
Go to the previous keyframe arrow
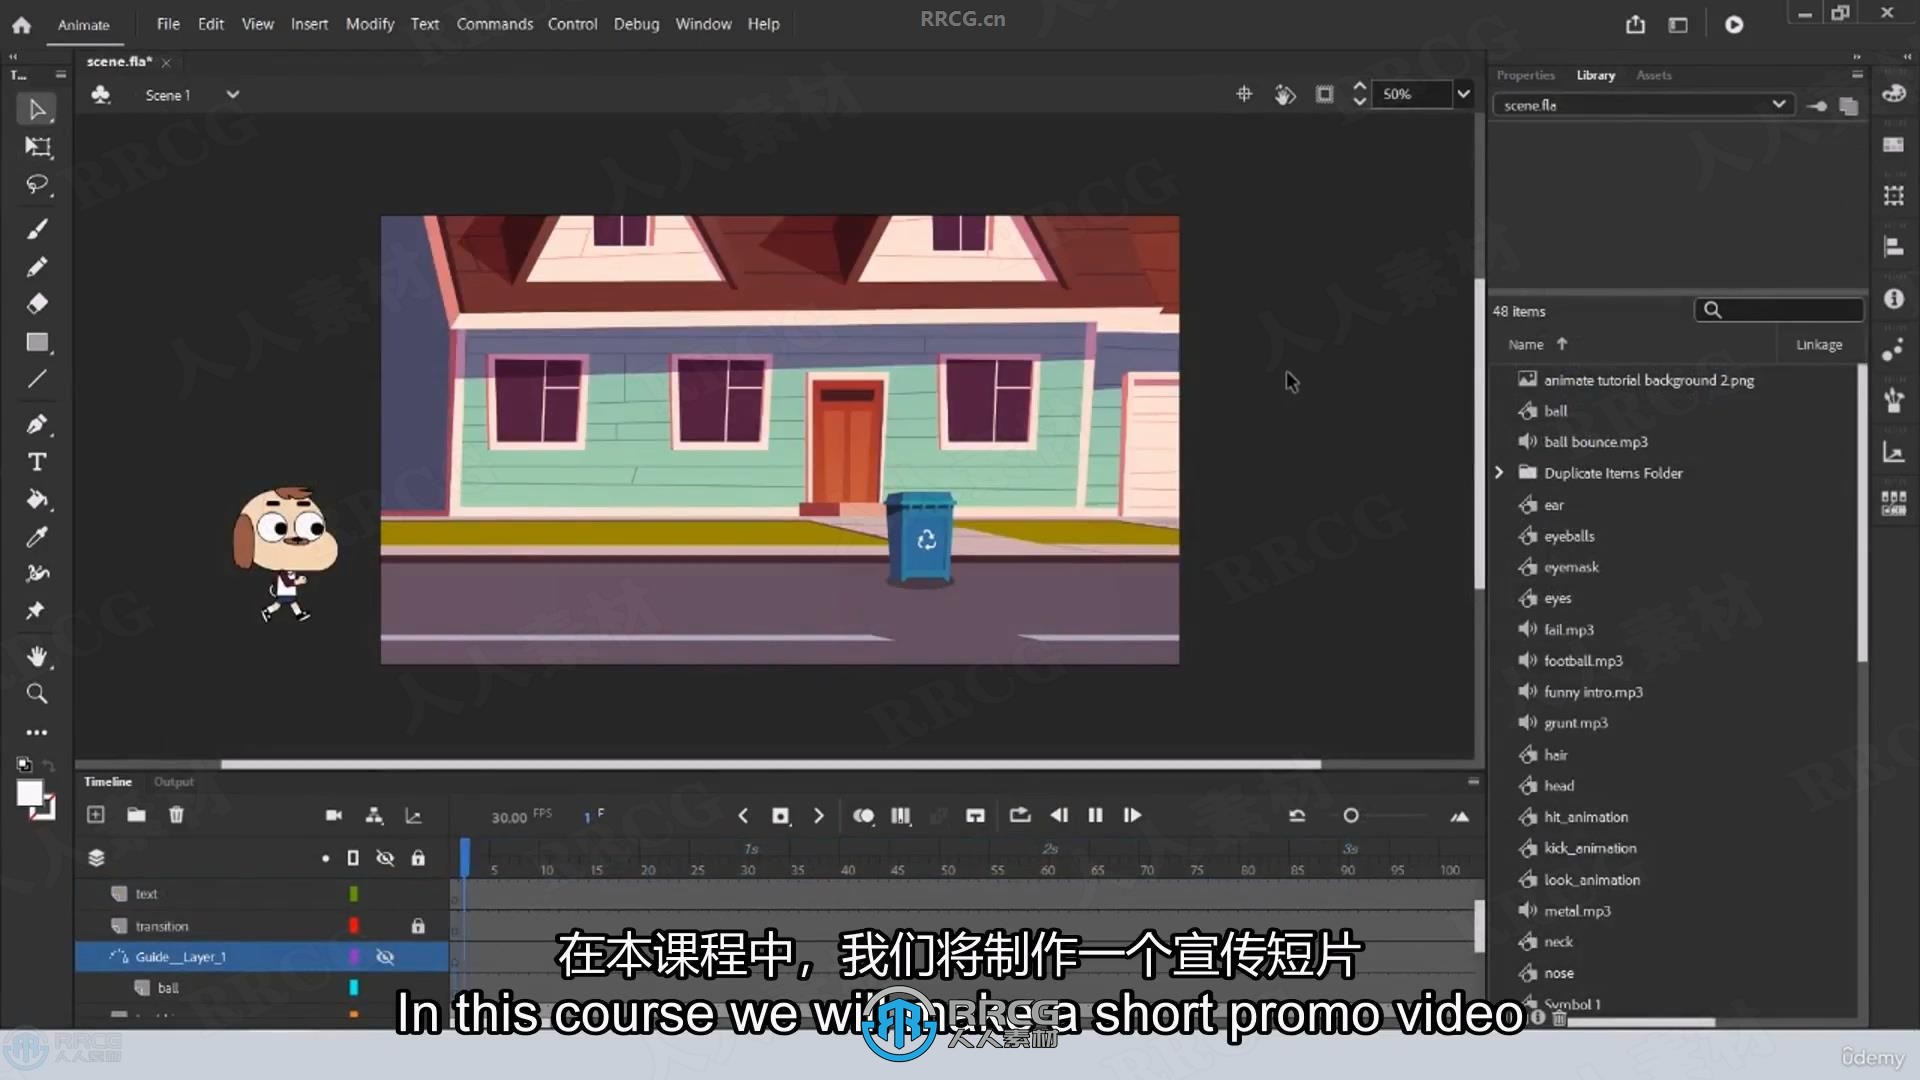click(x=743, y=816)
